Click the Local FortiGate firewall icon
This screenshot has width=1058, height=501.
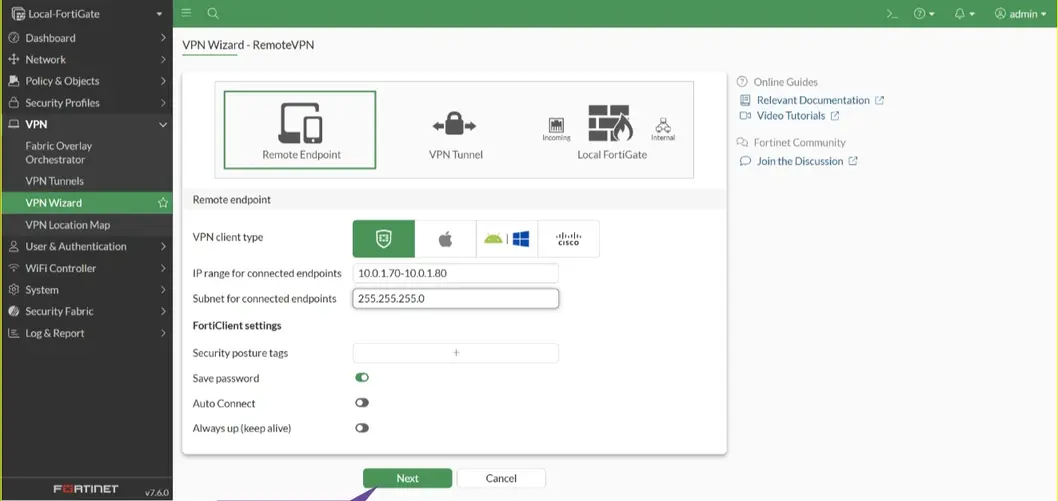[611, 123]
